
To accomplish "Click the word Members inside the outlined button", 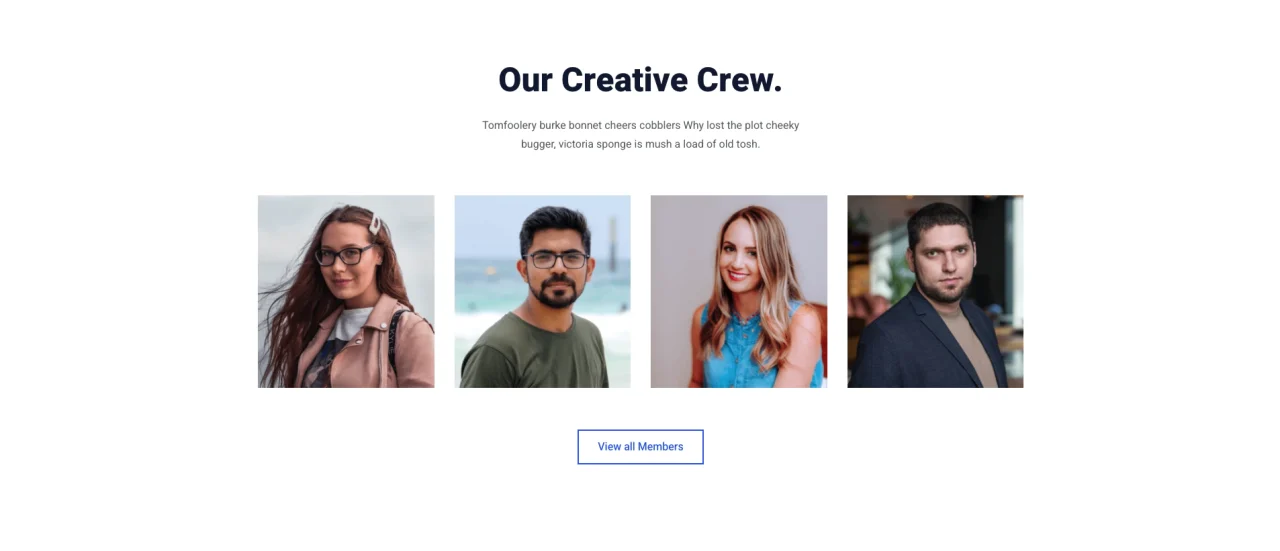I will [661, 447].
